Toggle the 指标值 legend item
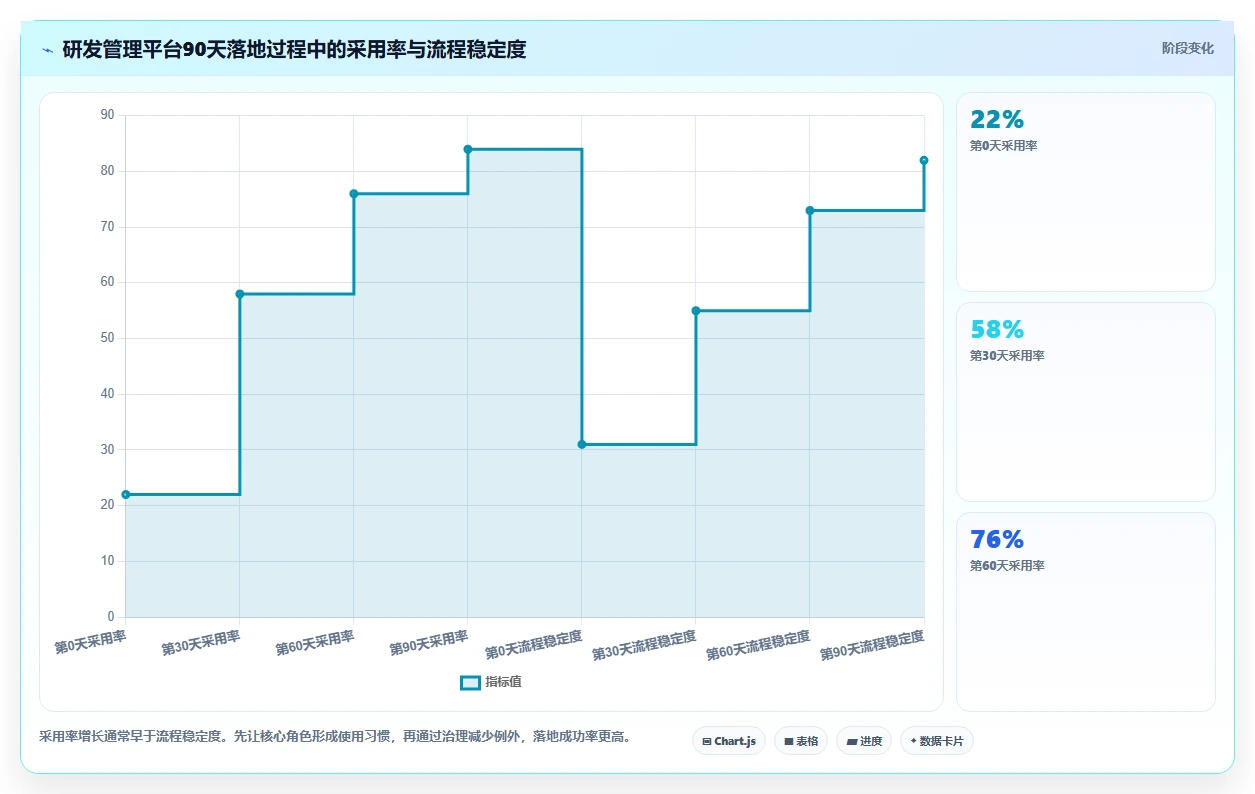Viewport: 1255px width, 794px height. click(x=491, y=682)
